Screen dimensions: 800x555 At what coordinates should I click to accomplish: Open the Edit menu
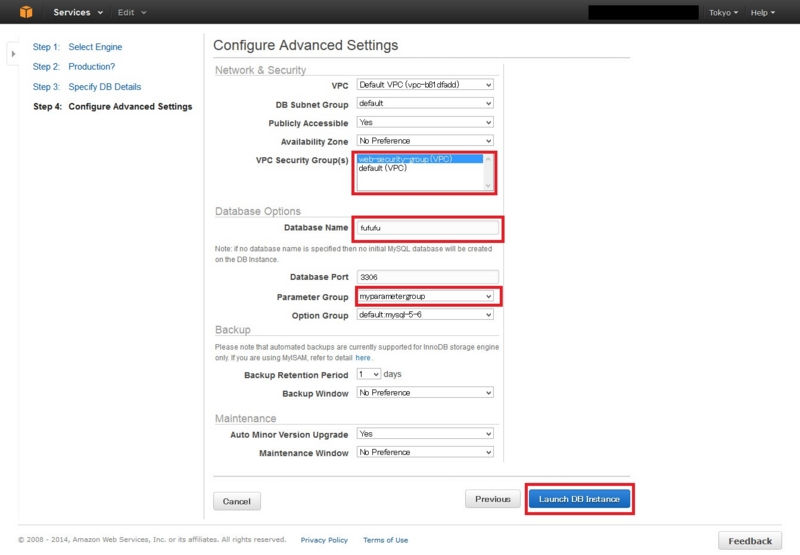132,12
